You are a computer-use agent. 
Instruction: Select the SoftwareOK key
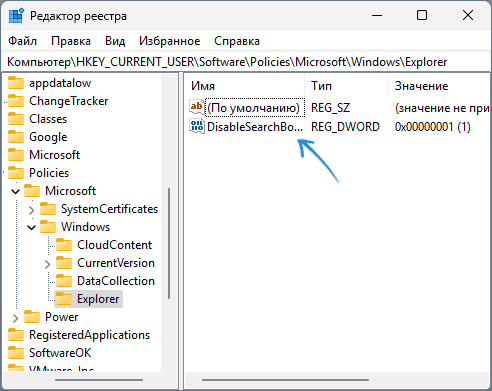click(x=60, y=353)
